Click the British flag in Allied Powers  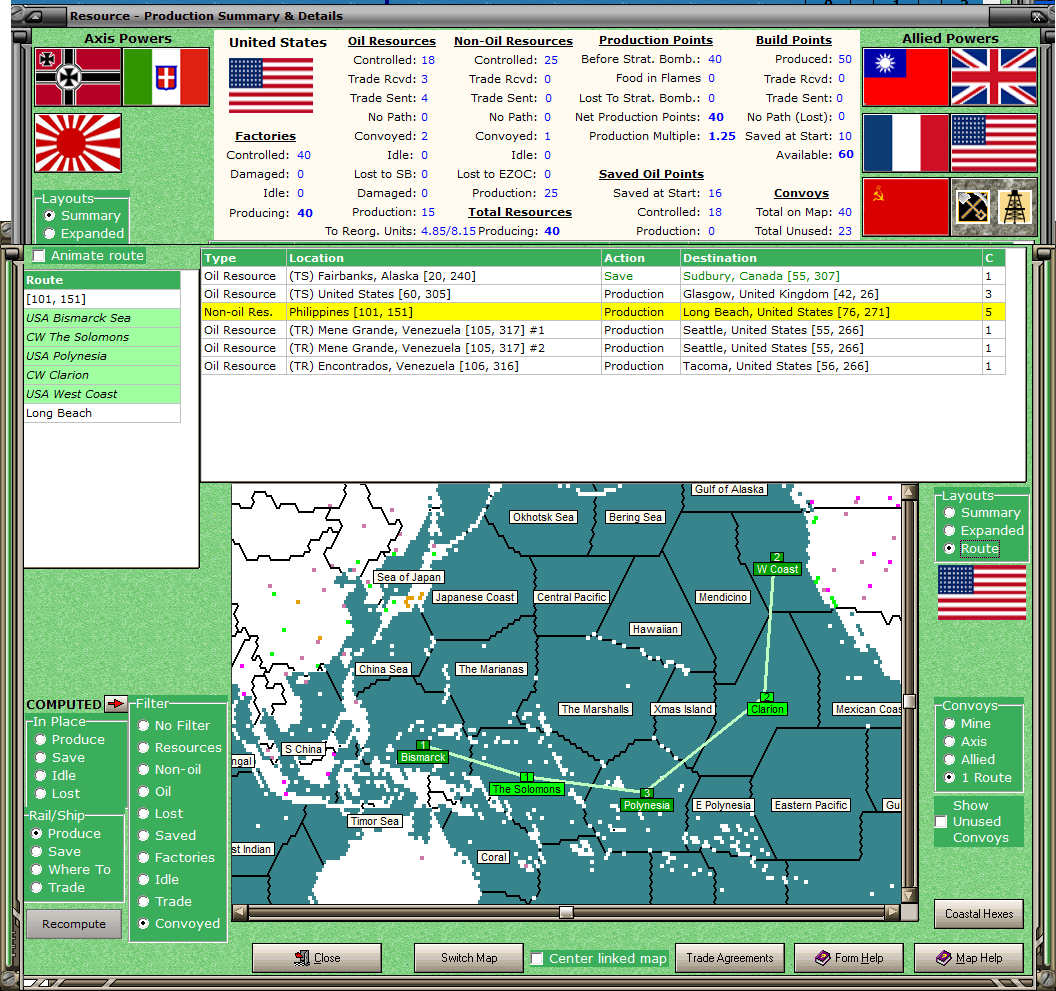click(x=993, y=76)
